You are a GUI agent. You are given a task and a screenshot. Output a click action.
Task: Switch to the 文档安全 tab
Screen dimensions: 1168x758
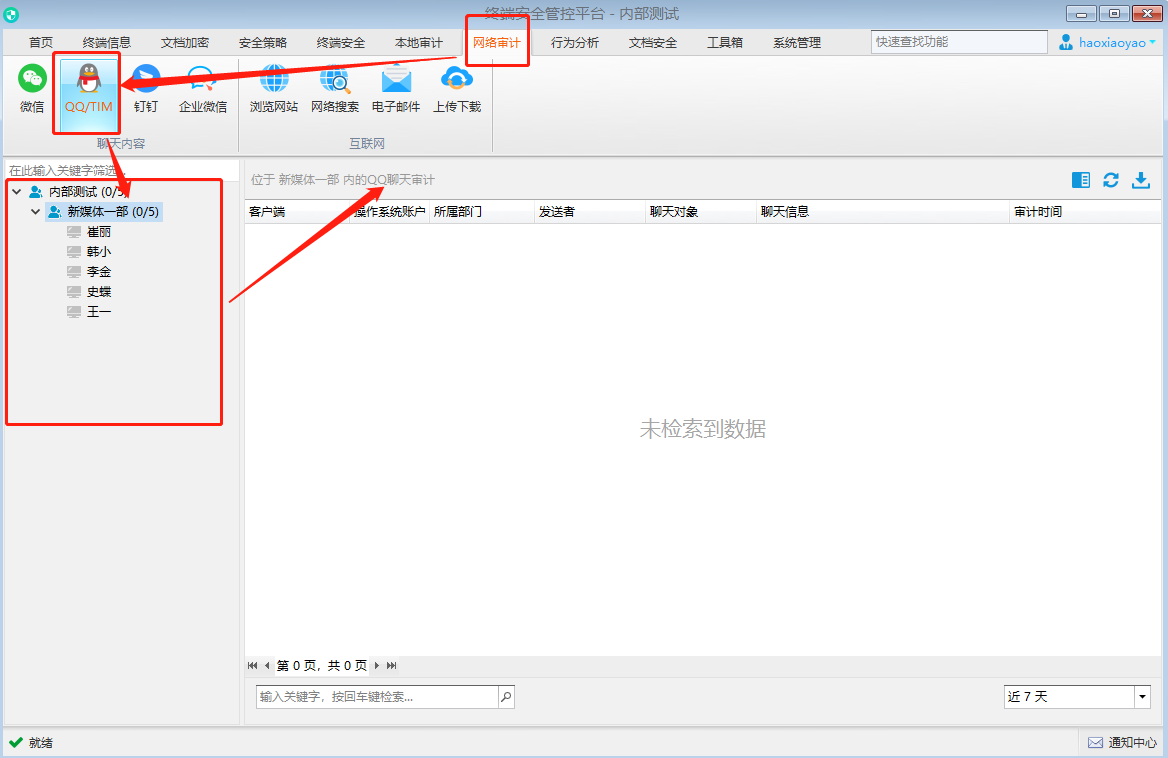click(x=653, y=42)
